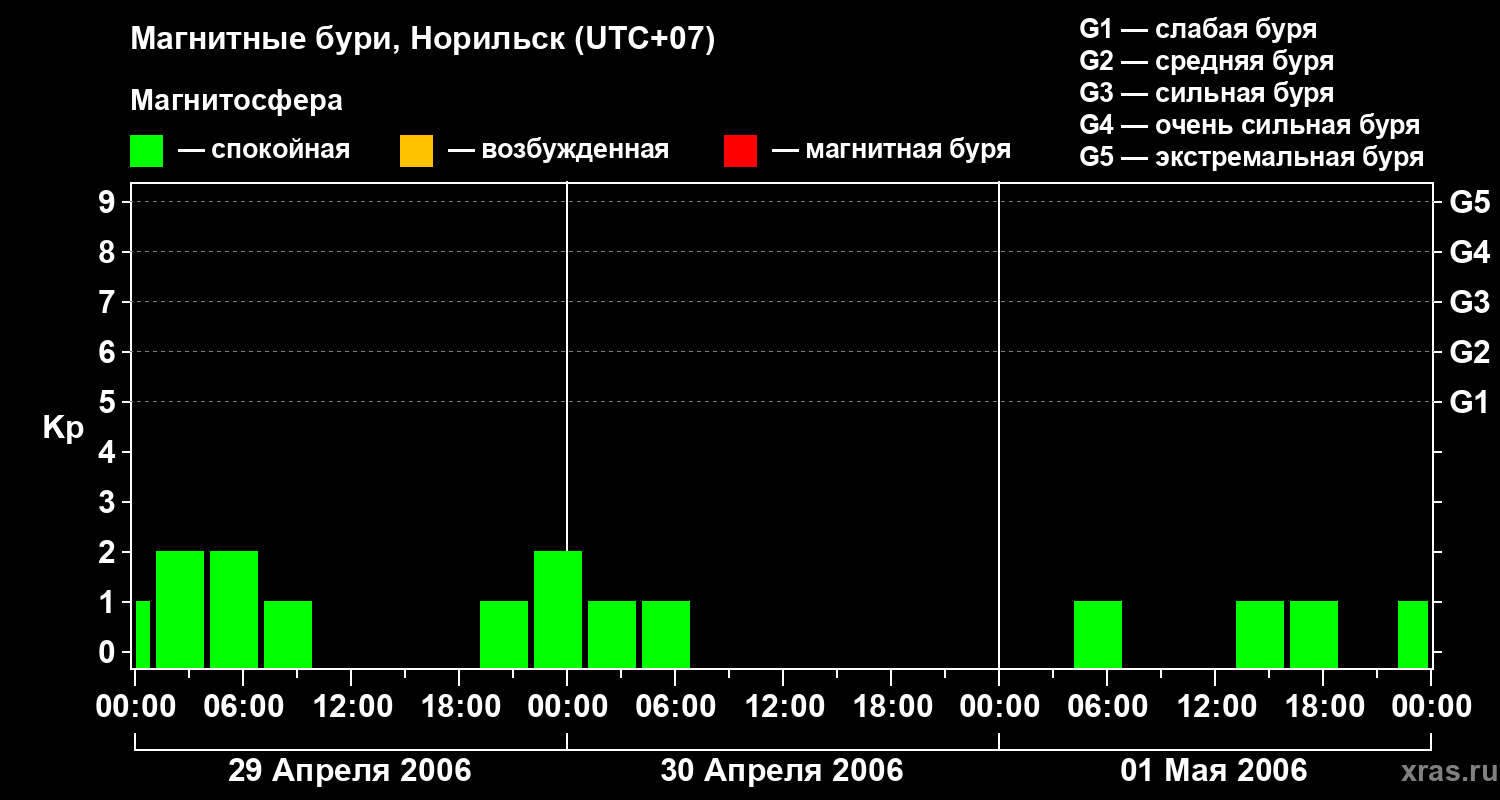Click the green 'спокойная' legend swatch
Screen dimensions: 1500x800
pos(146,151)
